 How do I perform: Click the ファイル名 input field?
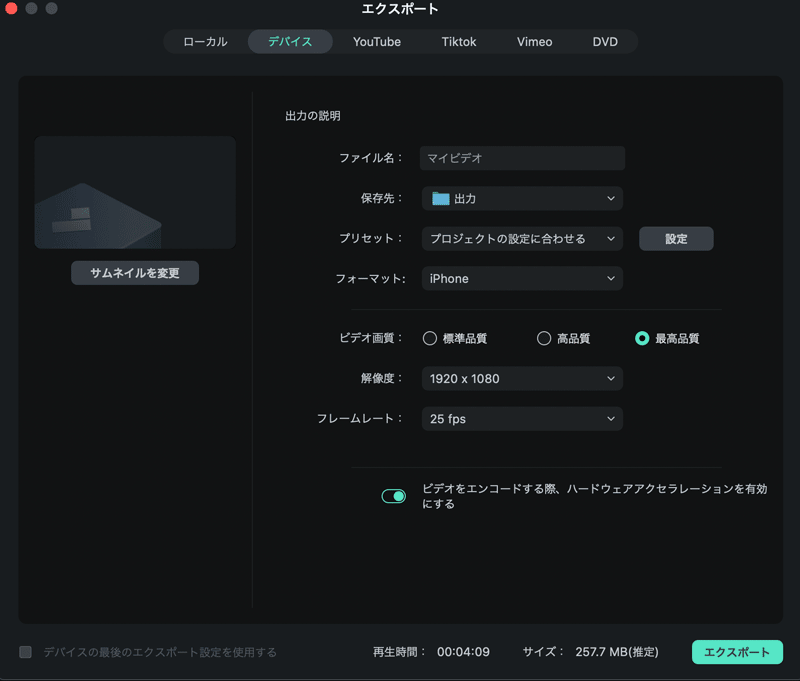[522, 158]
